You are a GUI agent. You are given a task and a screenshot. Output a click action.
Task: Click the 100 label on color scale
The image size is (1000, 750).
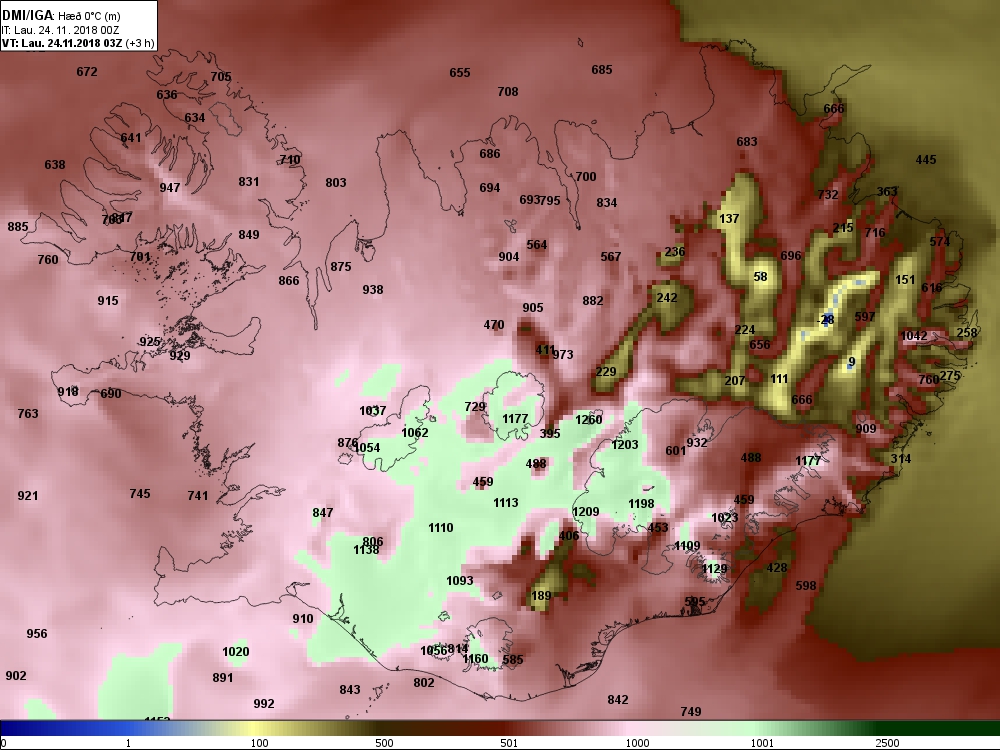[x=259, y=743]
